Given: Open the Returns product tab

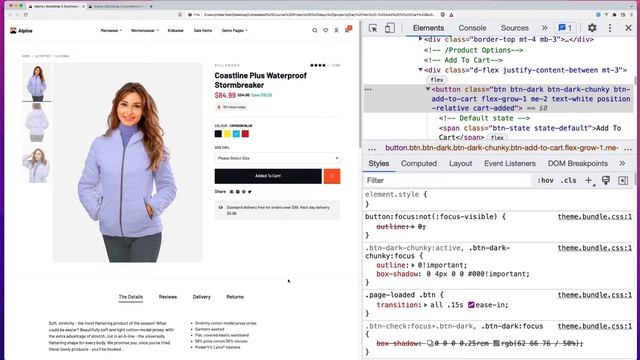Looking at the screenshot, I should point(235,297).
